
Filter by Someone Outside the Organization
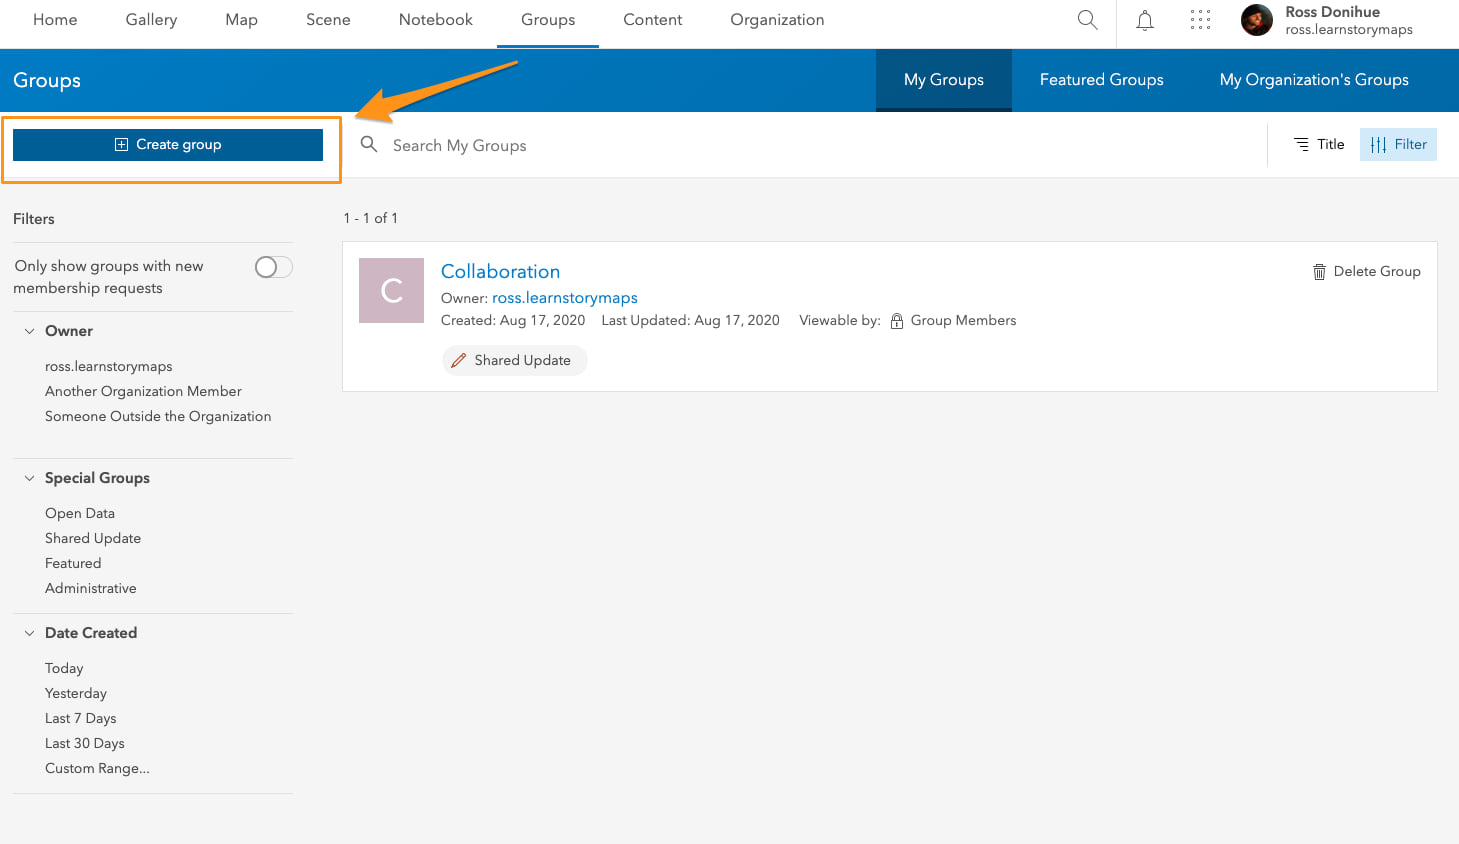[158, 416]
